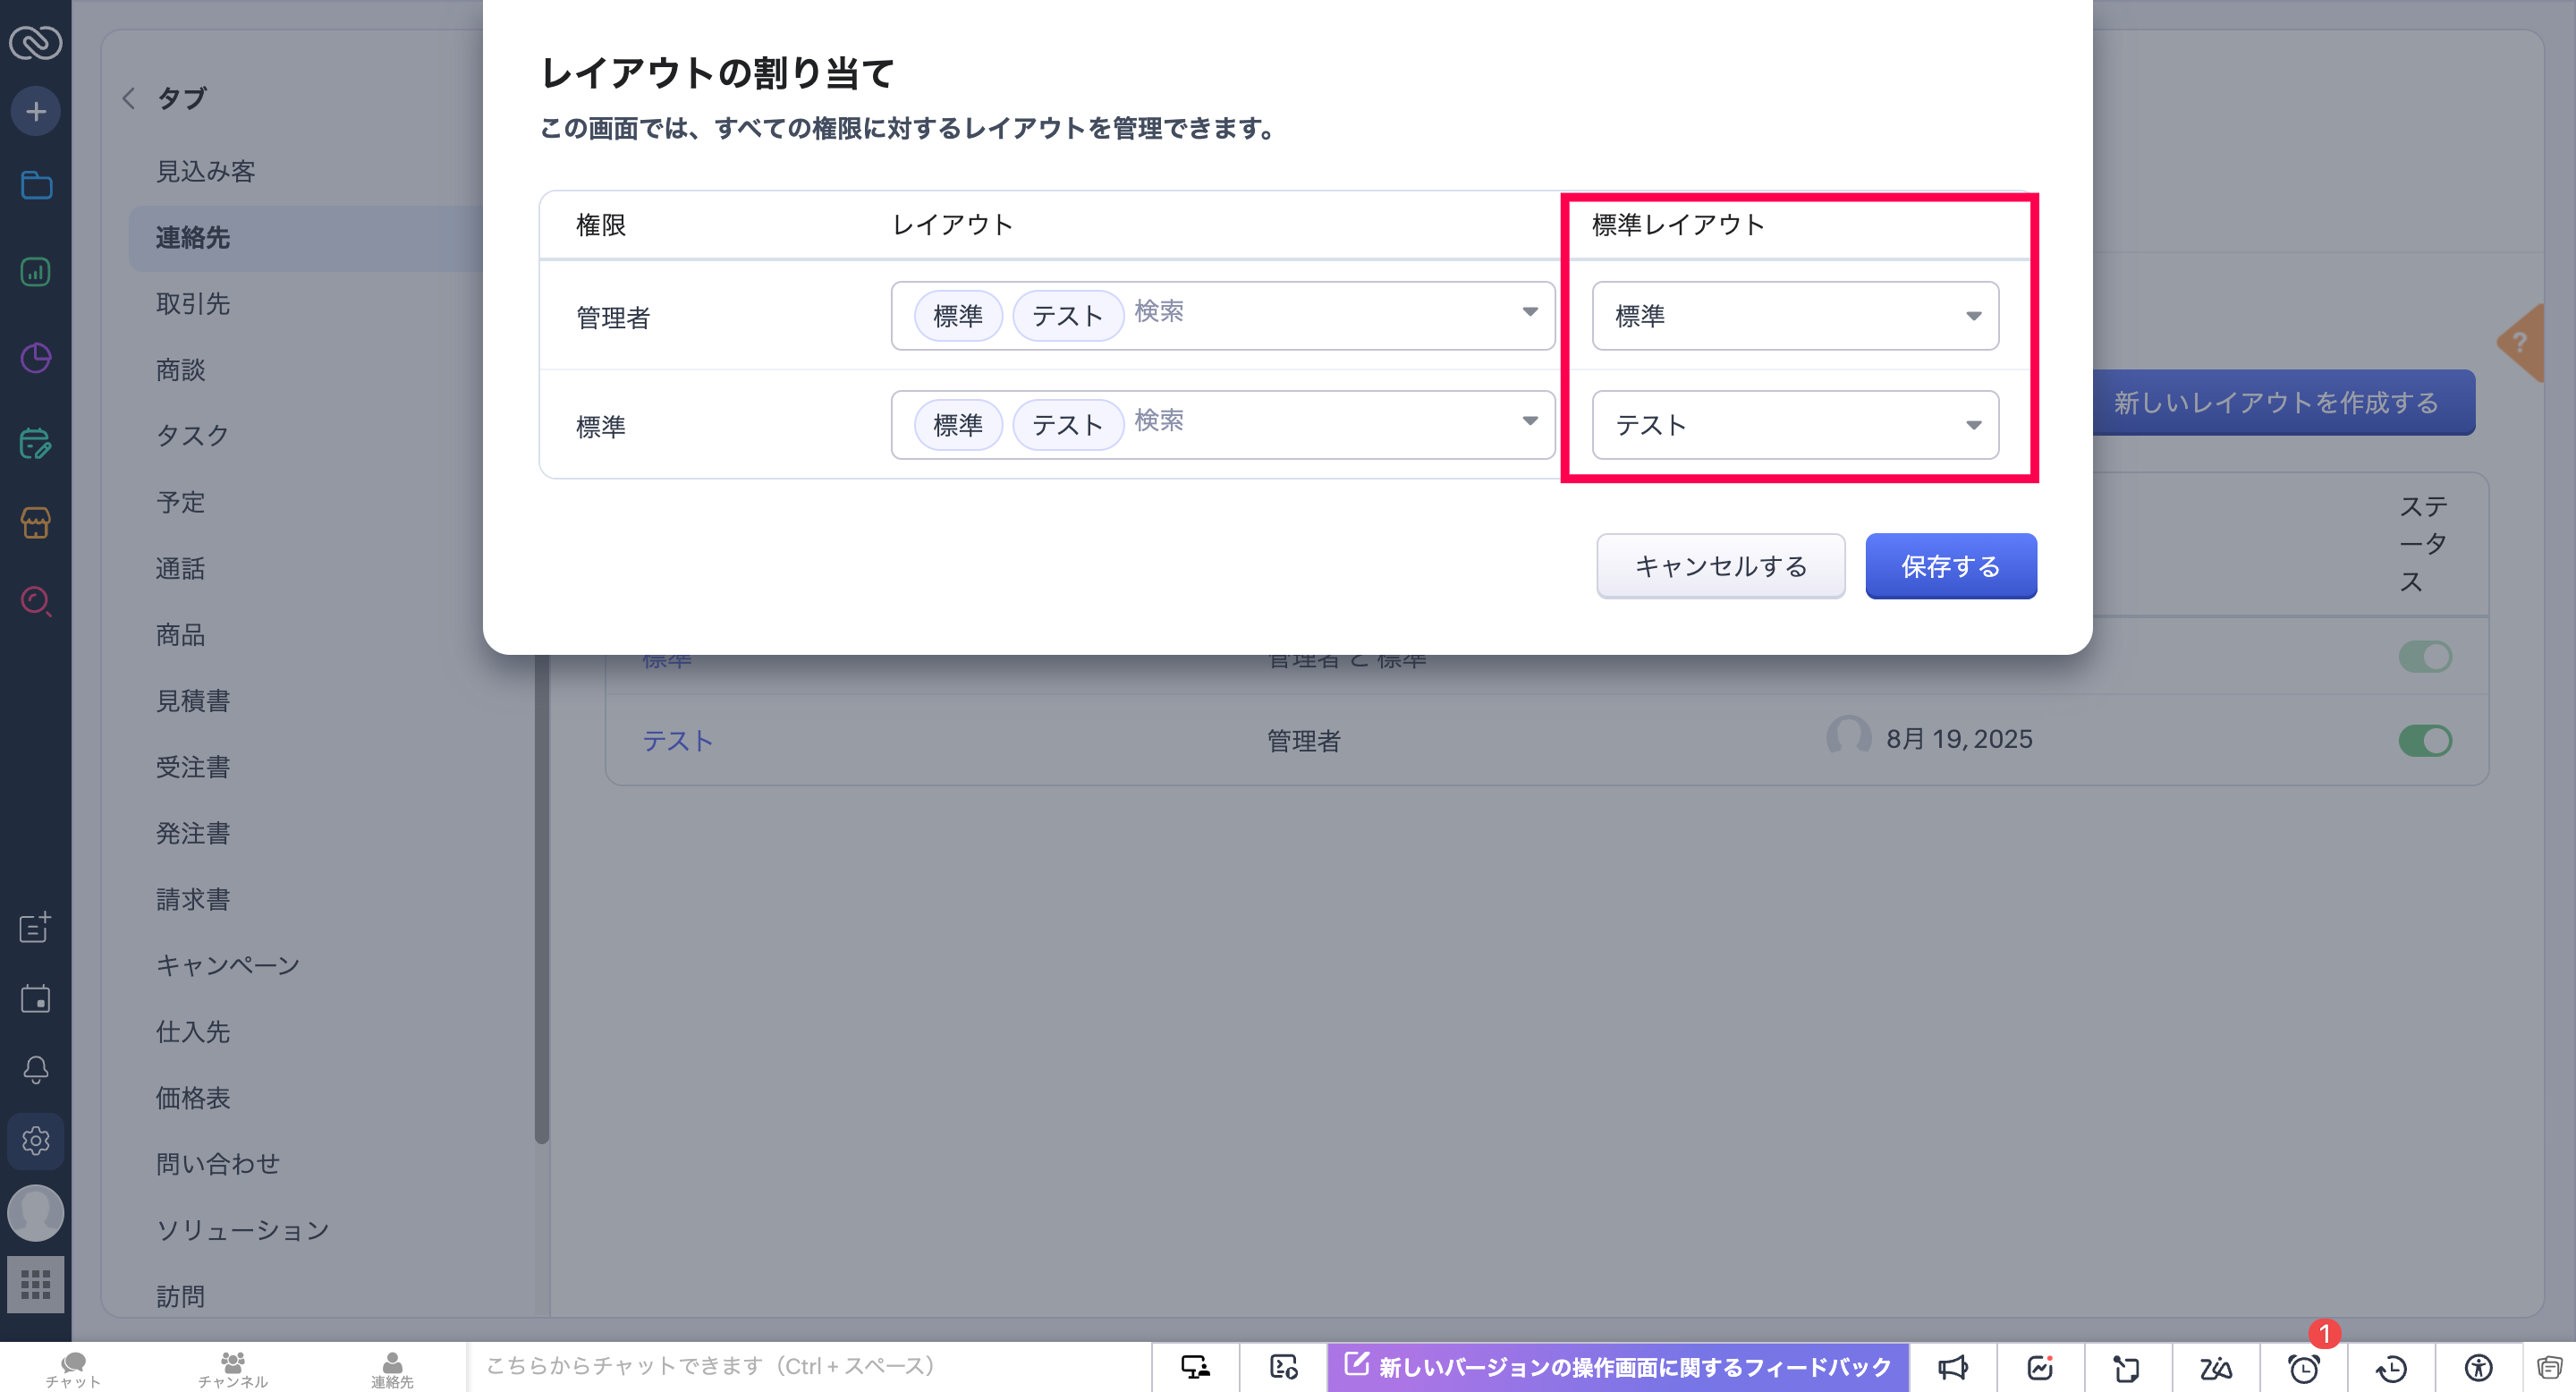Image resolution: width=2576 pixels, height=1392 pixels.
Task: Click the sidebar list vertical scrollbar
Action: coord(541,900)
